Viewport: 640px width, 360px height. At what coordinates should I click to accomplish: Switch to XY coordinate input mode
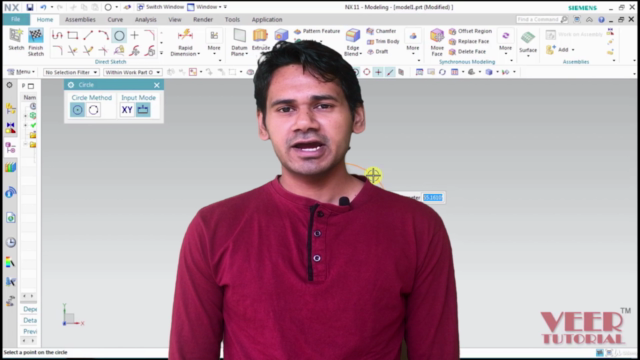pos(127,110)
